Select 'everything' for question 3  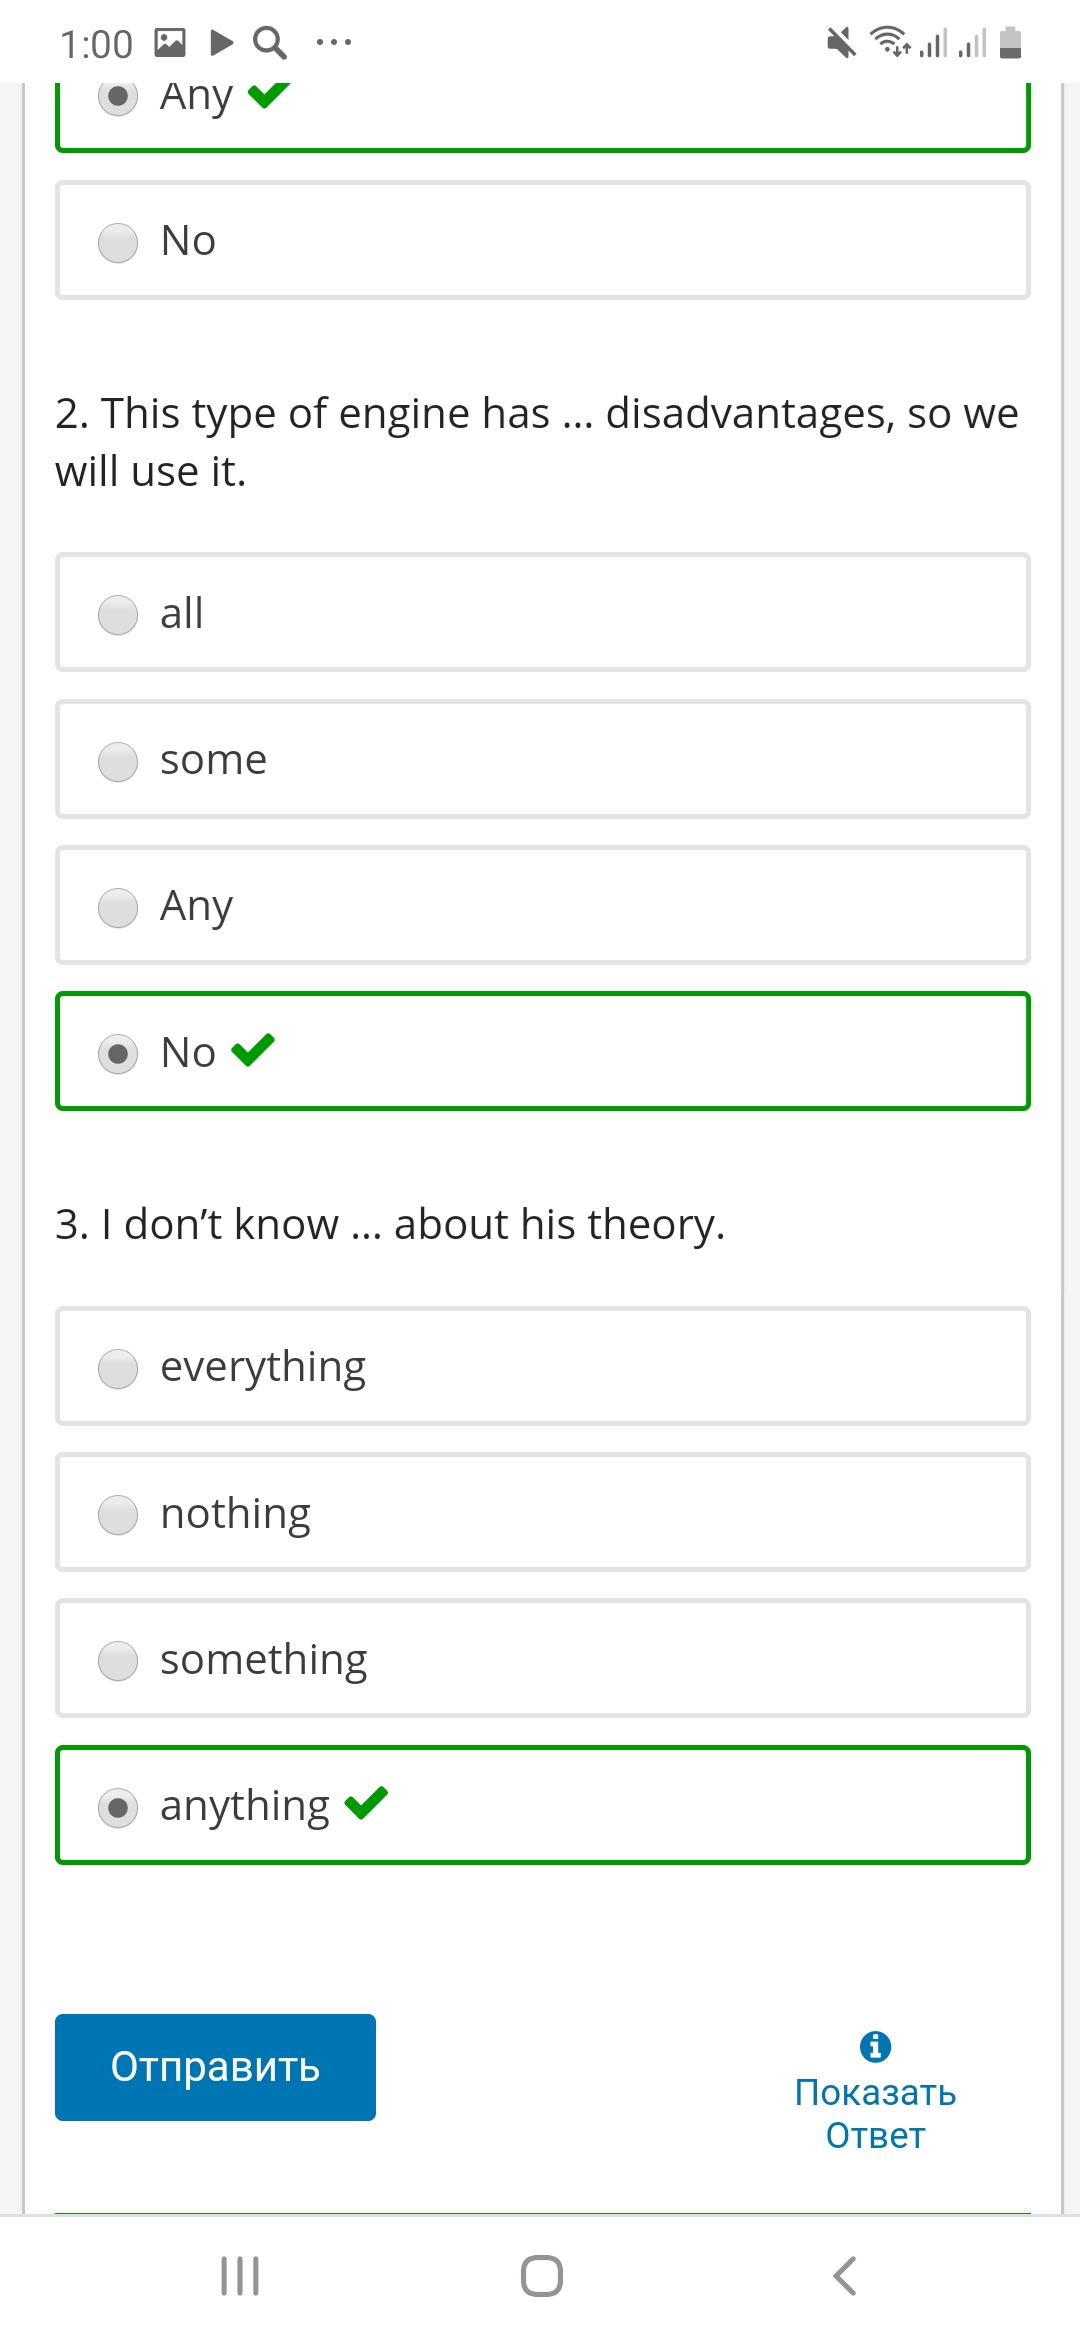543,1366
